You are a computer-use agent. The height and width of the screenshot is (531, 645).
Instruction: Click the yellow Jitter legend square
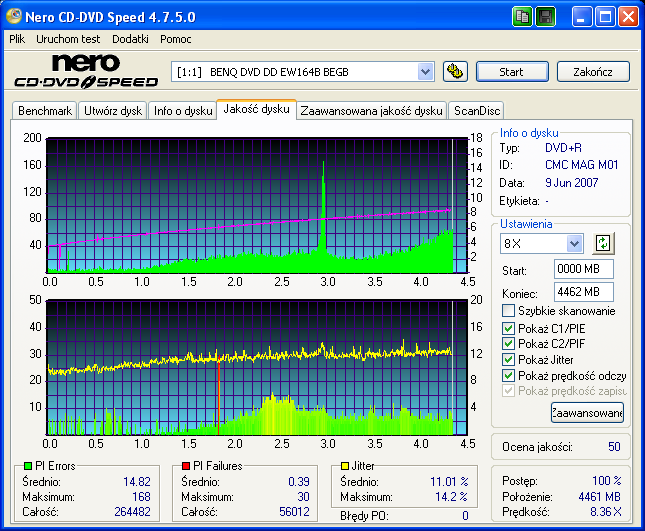tap(345, 466)
